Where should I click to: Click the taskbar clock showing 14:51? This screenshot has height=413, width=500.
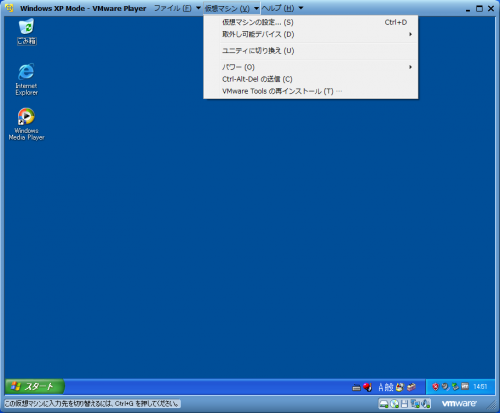point(480,387)
